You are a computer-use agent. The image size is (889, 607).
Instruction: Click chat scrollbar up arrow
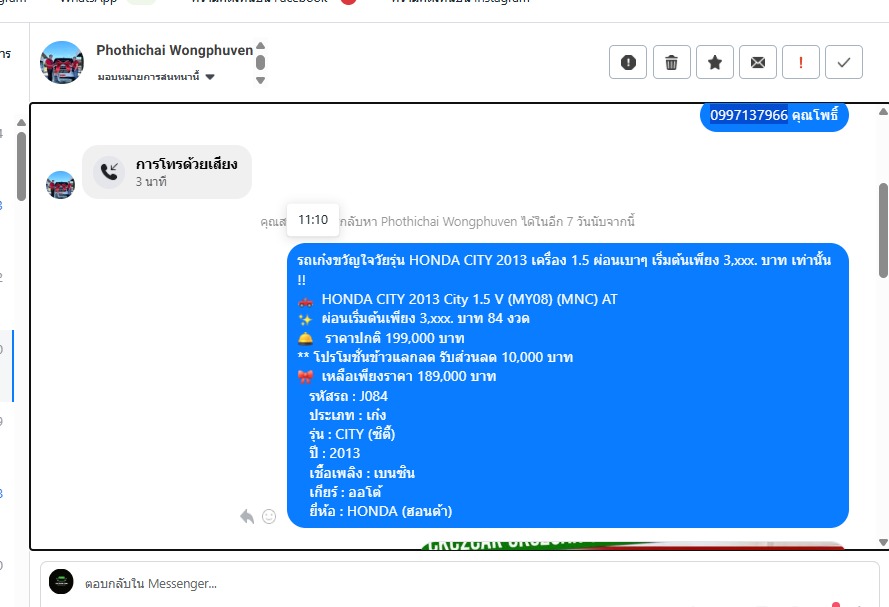[883, 112]
